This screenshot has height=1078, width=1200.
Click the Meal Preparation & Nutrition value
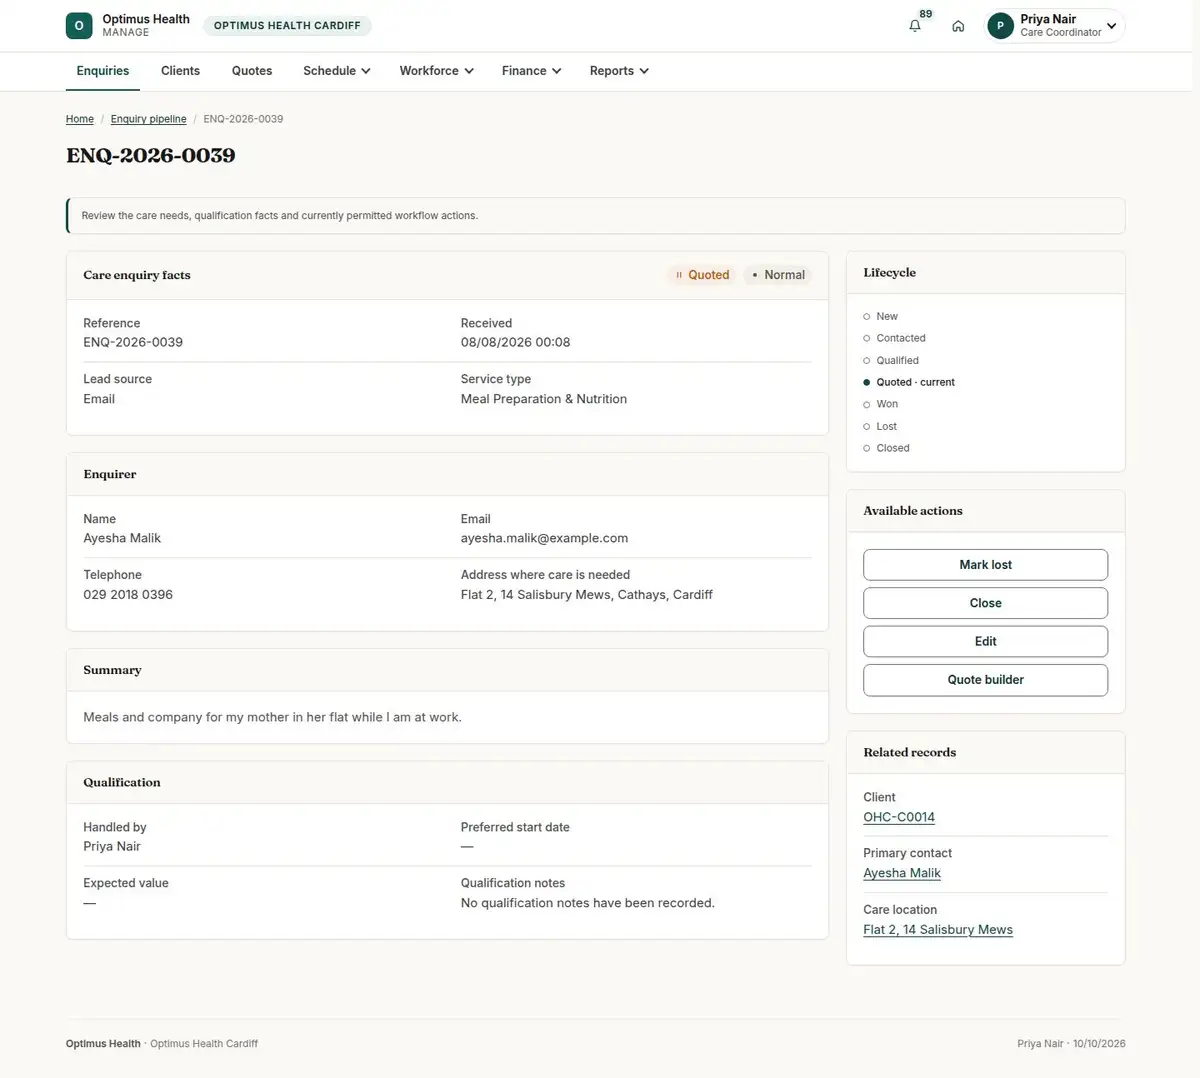point(544,399)
